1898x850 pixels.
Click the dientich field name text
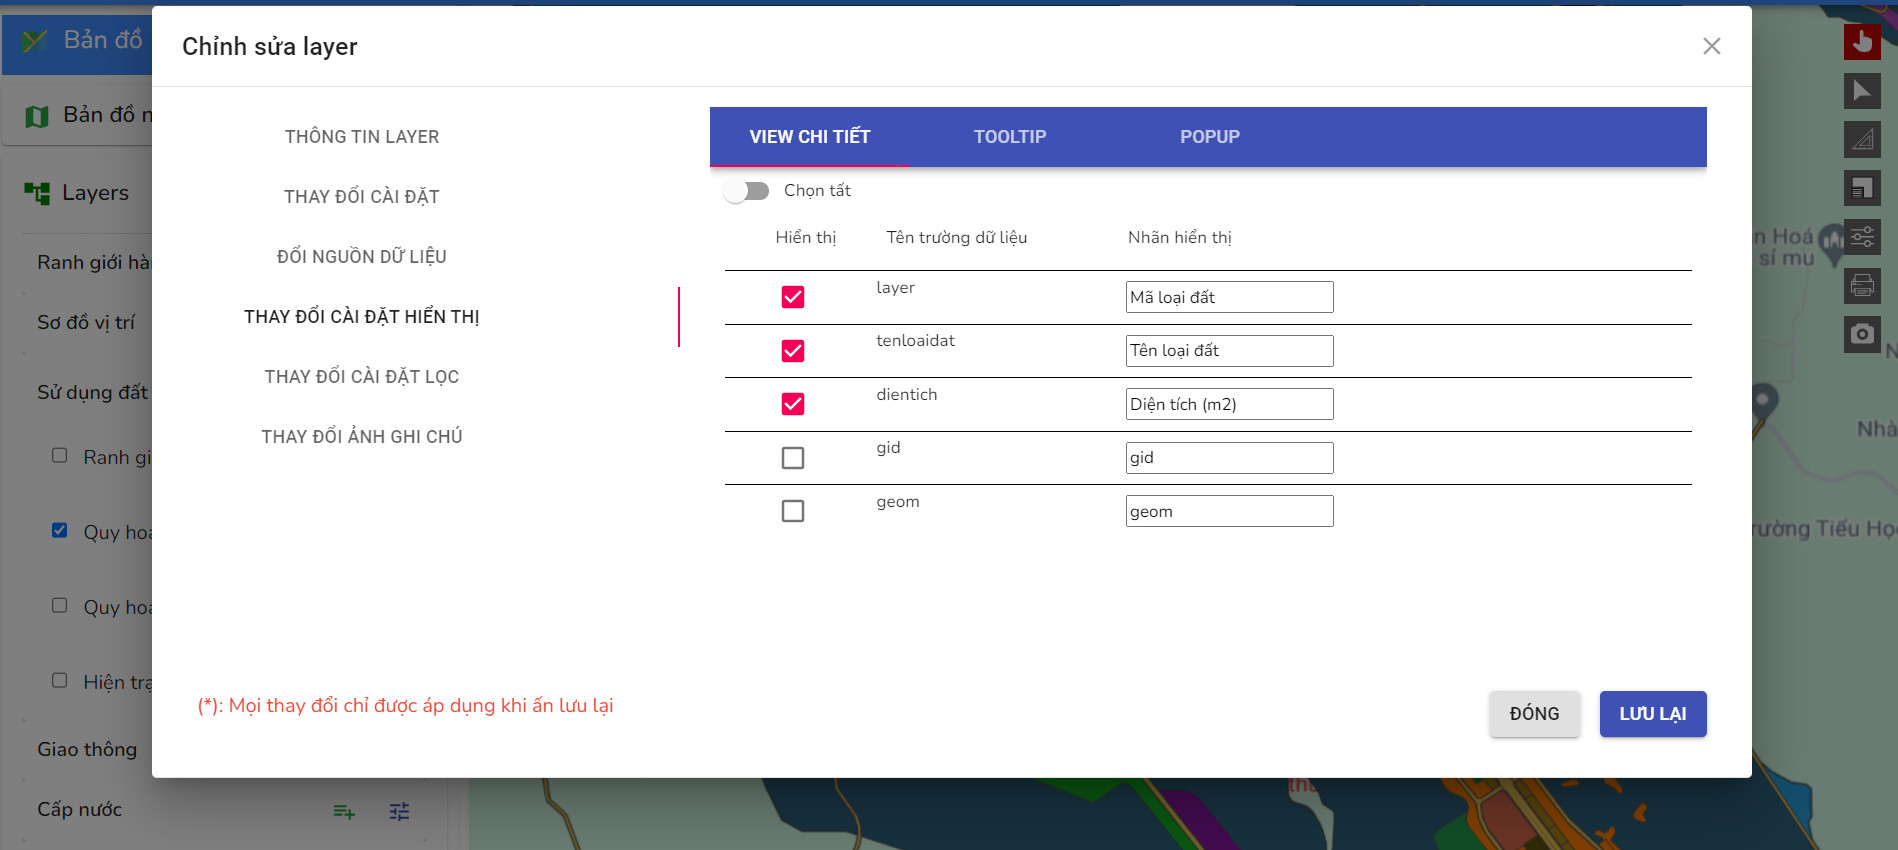907,394
